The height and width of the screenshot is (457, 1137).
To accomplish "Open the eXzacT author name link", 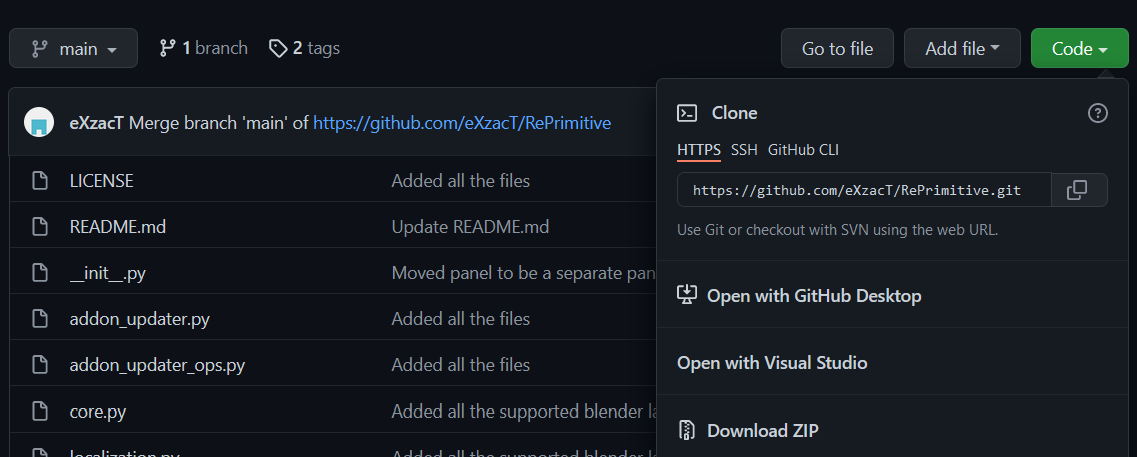I will pos(96,123).
